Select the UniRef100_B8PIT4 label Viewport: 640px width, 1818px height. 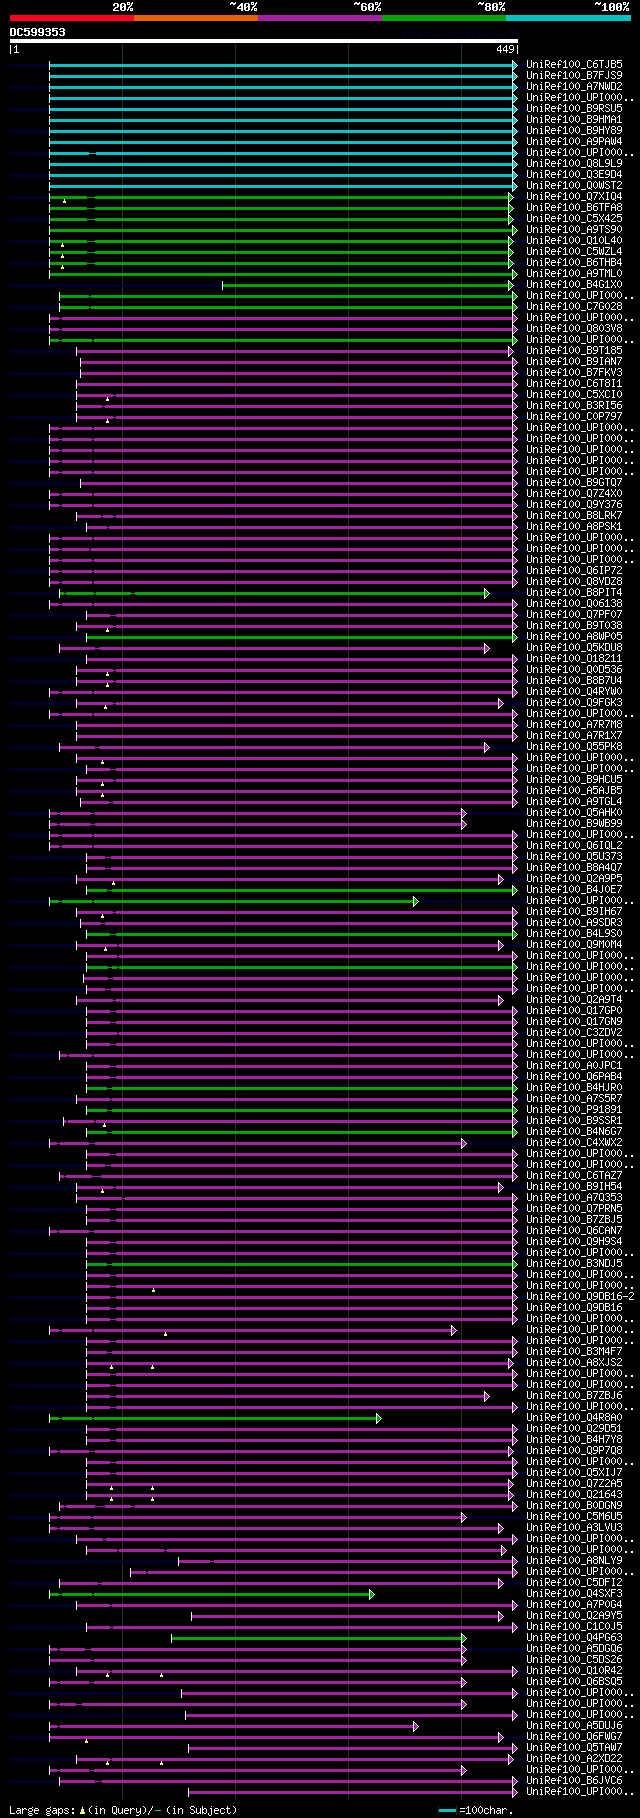pyautogui.click(x=574, y=592)
